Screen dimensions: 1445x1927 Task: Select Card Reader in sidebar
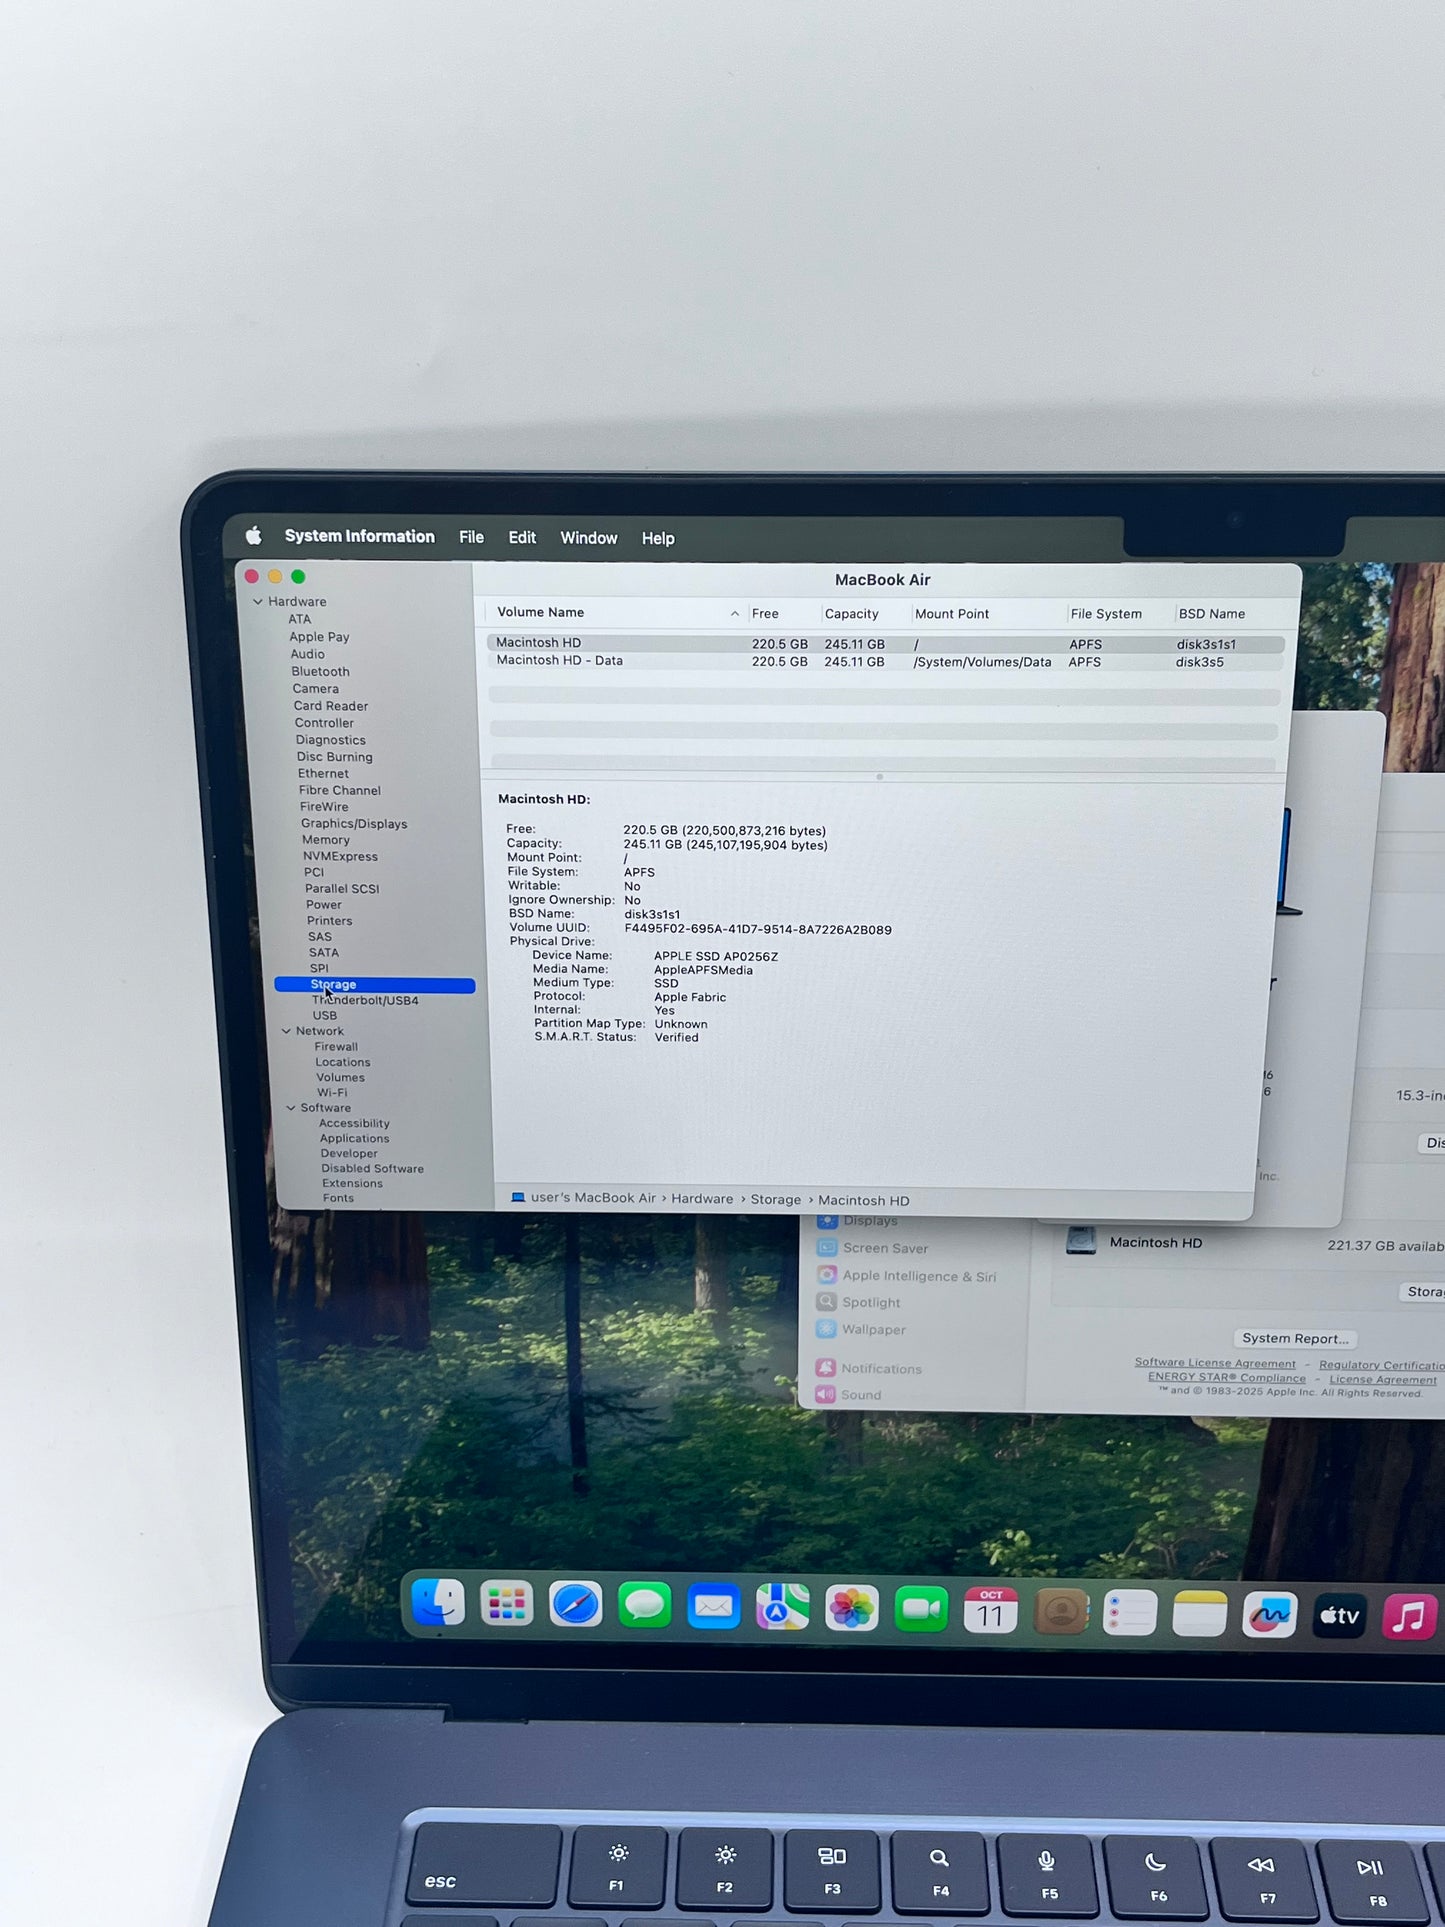(x=331, y=706)
